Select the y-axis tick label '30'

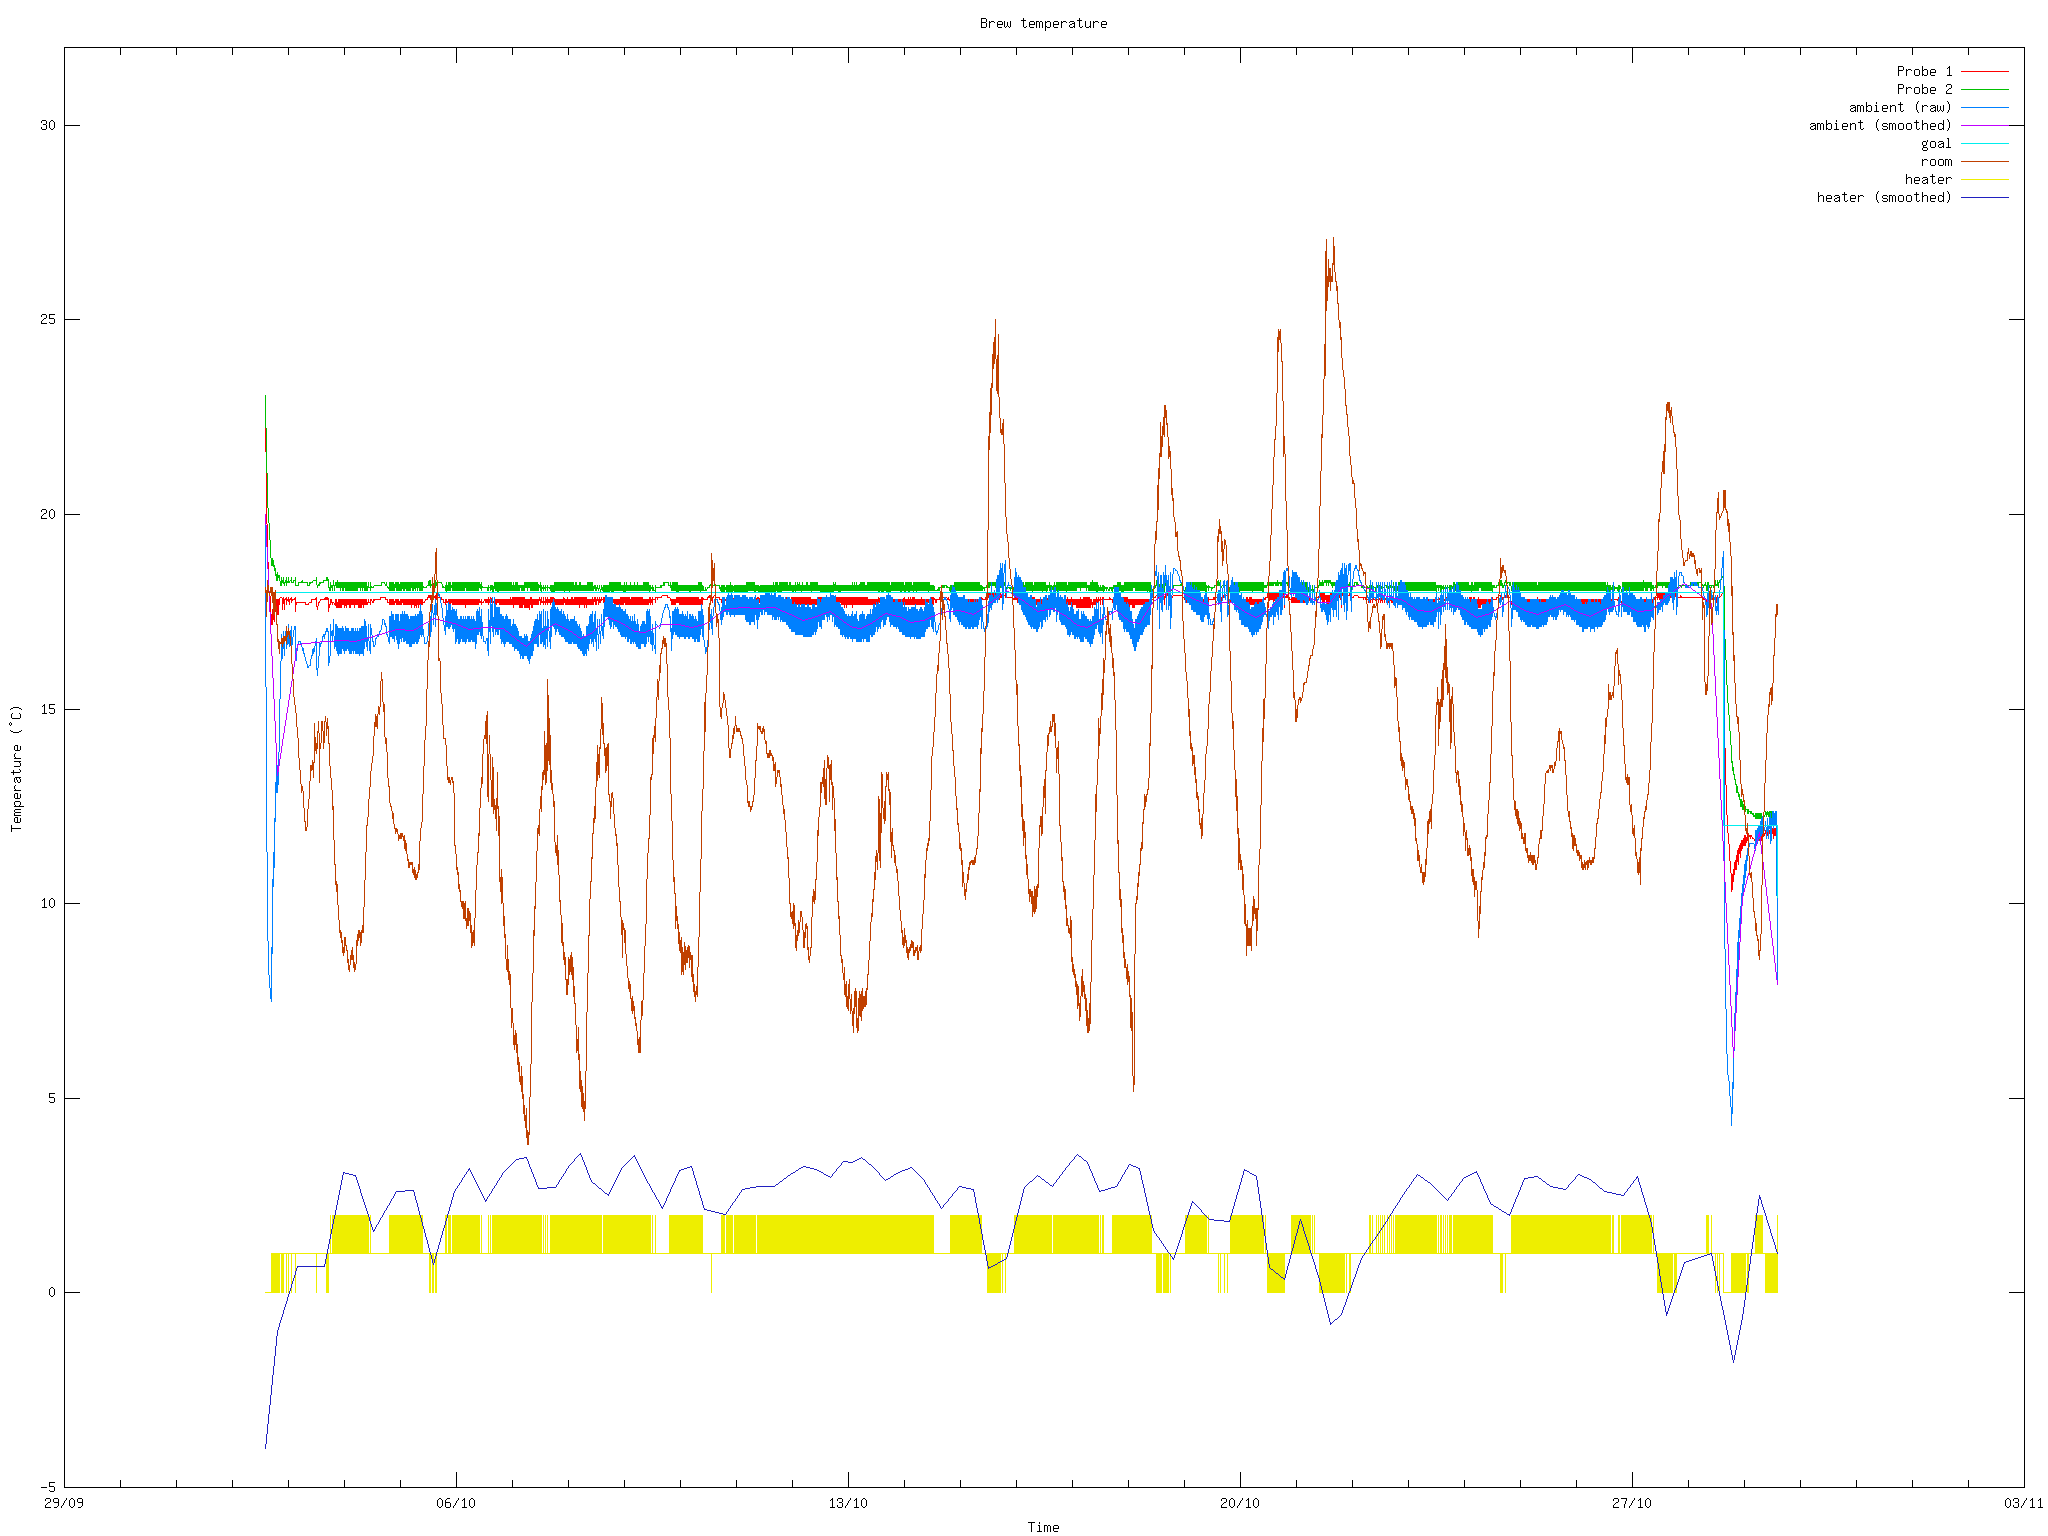pos(47,126)
